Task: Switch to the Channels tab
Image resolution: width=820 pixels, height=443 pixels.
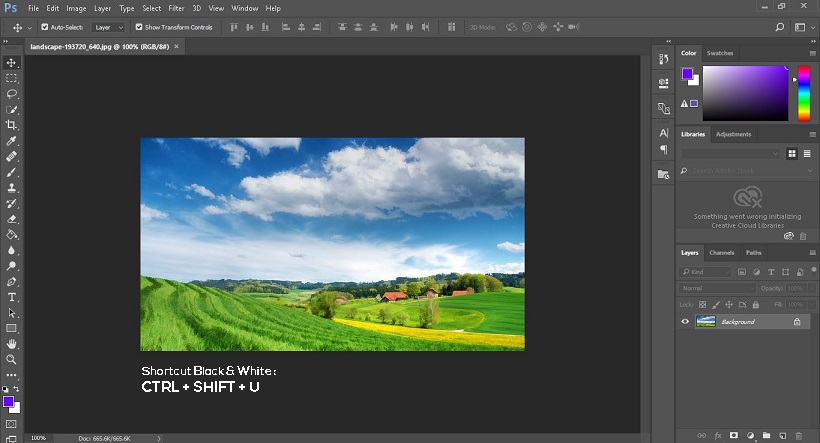Action: pyautogui.click(x=721, y=253)
